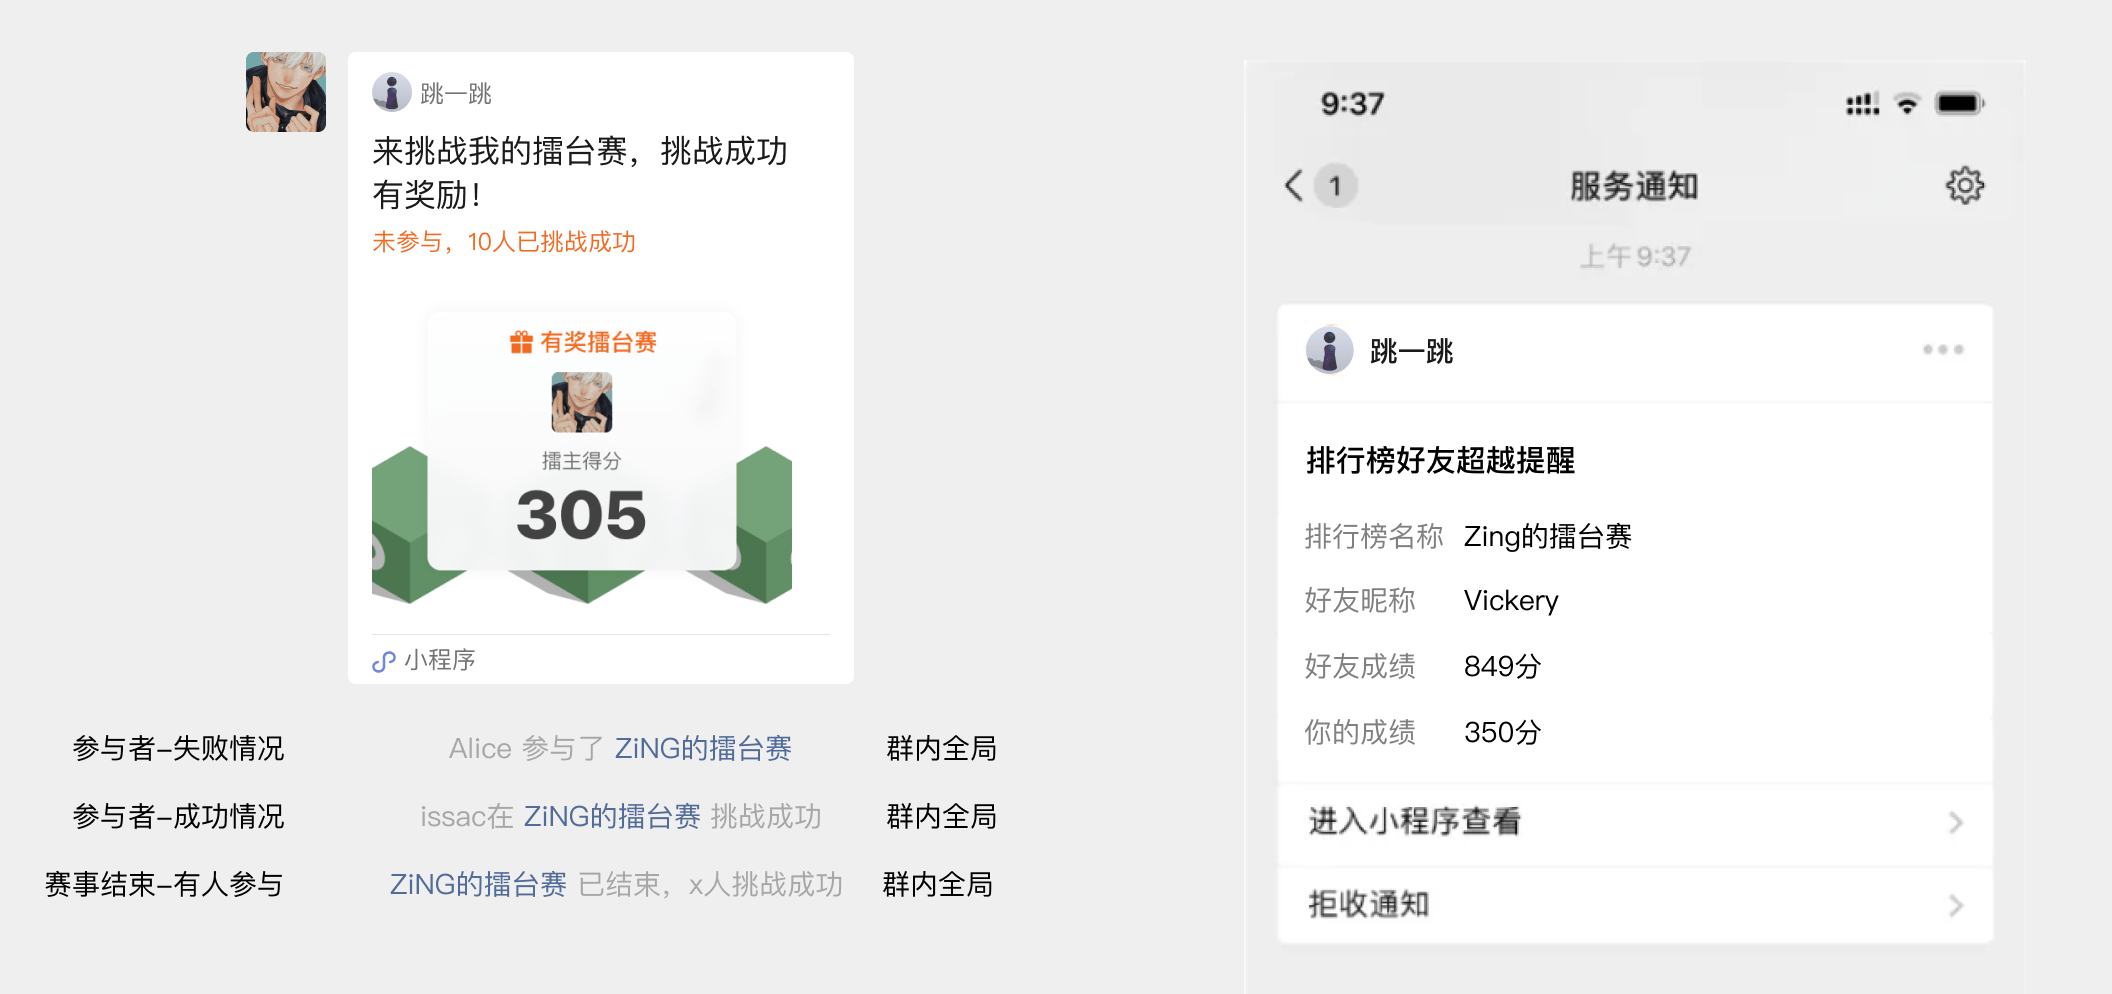2112x994 pixels.
Task: Click 跳一跳 avatar in notification card
Action: pyautogui.click(x=1329, y=351)
